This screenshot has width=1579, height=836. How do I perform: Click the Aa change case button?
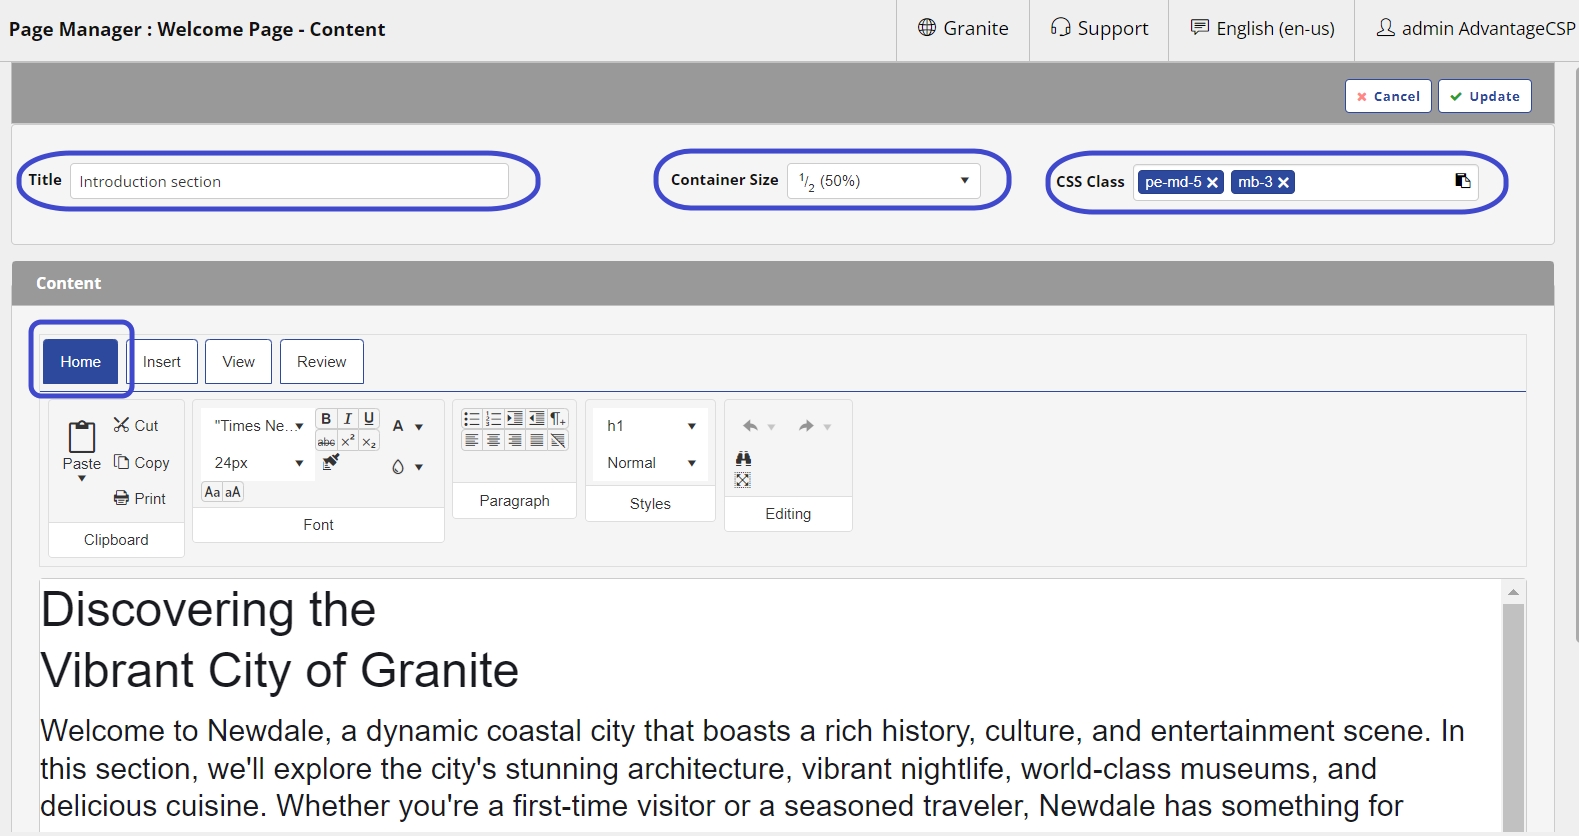point(212,492)
